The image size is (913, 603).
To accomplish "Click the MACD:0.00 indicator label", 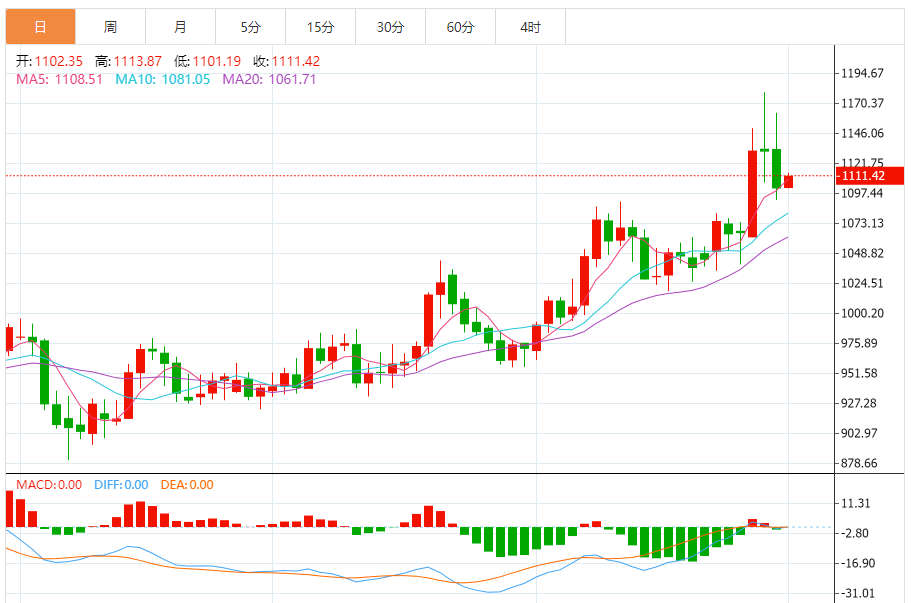I will (x=49, y=485).
